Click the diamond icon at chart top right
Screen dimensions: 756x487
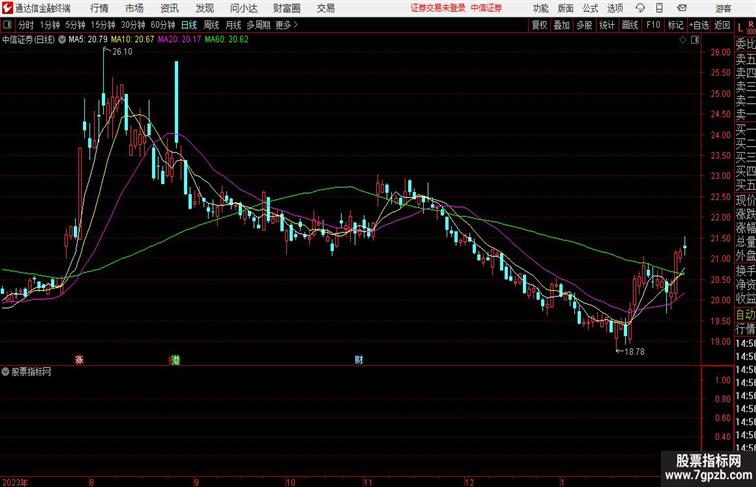pos(683,40)
